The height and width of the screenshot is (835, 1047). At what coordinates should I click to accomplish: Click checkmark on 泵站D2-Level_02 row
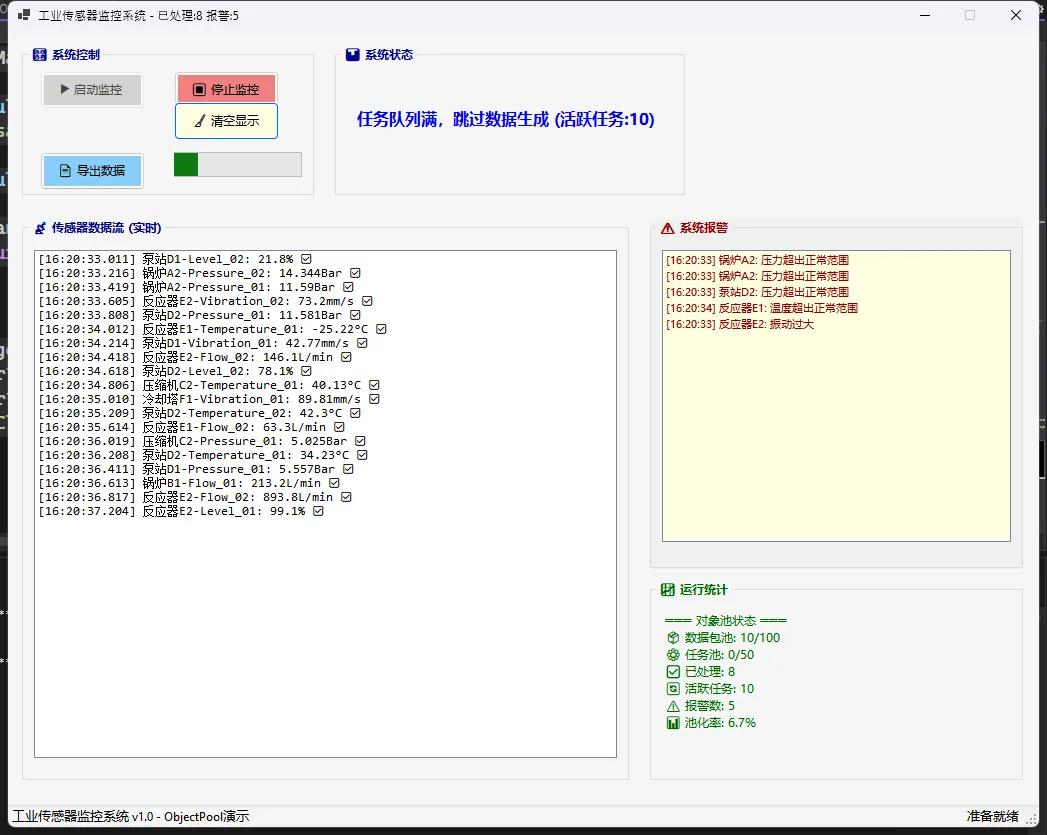coord(306,371)
